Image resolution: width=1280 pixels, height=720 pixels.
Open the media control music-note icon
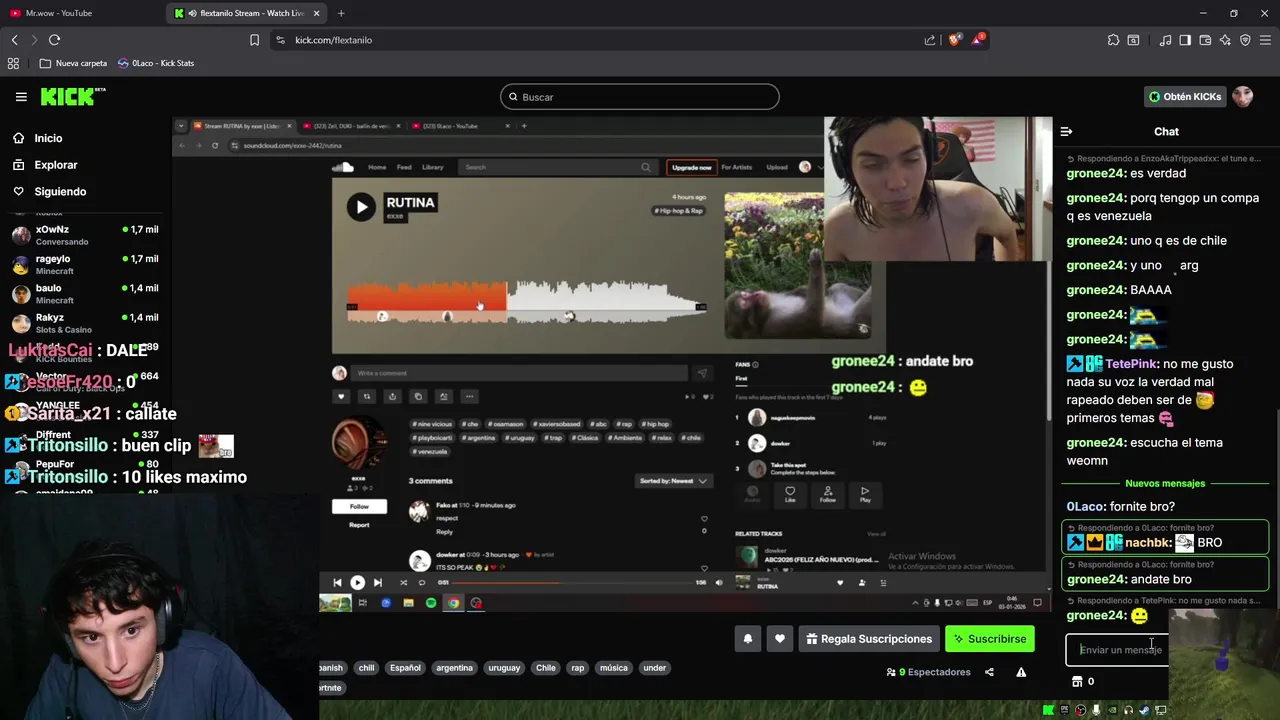click(x=1165, y=40)
